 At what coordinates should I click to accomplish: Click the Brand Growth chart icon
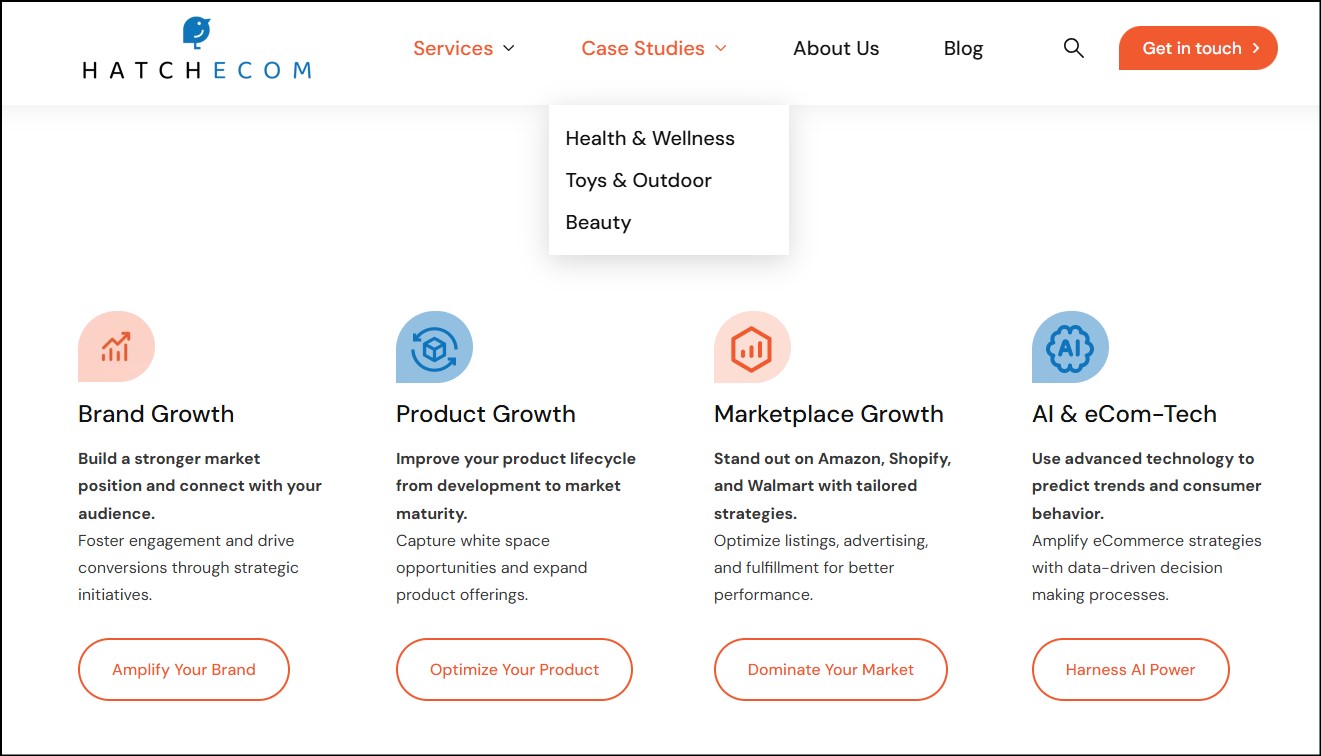click(116, 347)
